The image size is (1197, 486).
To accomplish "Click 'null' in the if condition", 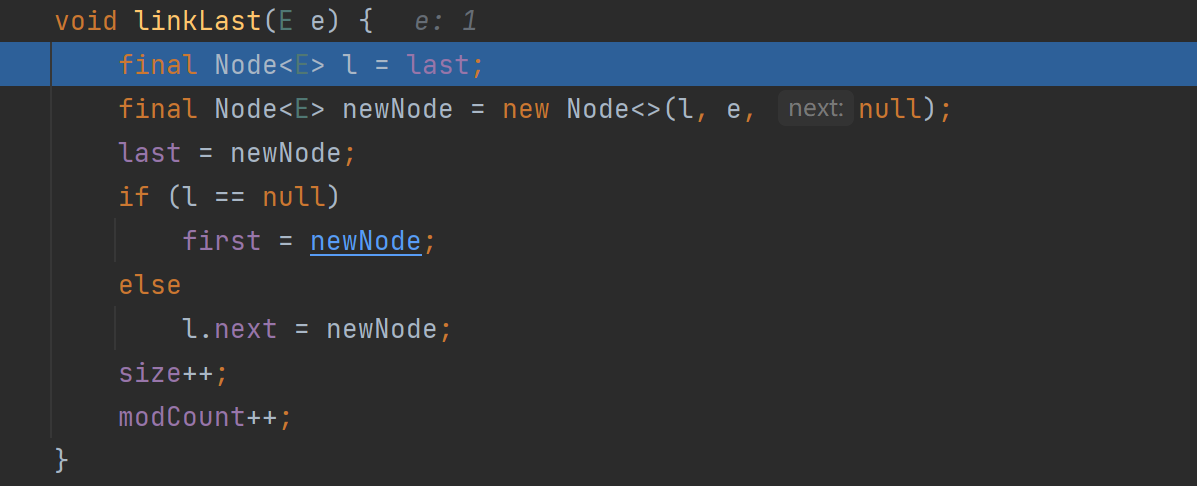I will tap(294, 198).
